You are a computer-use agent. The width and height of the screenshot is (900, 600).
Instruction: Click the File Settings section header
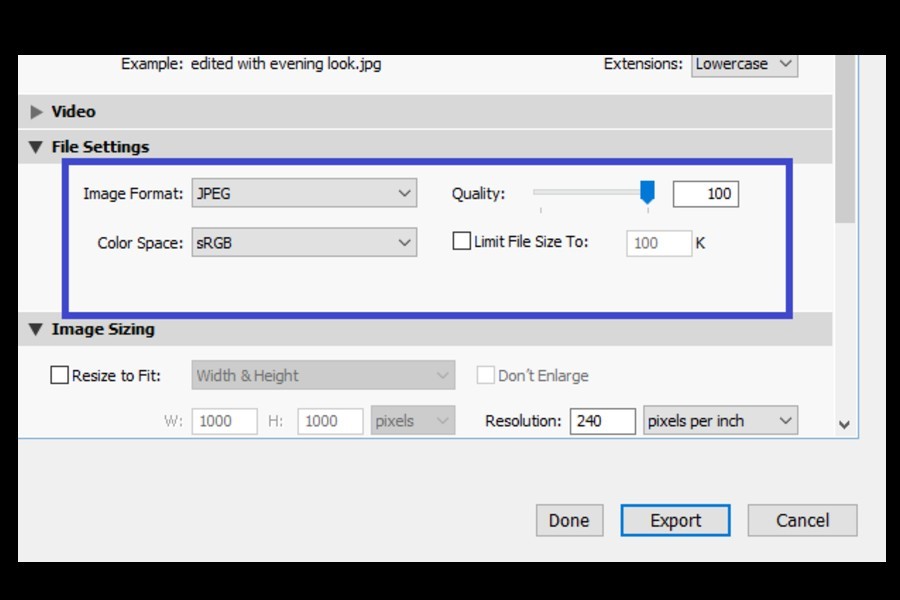pyautogui.click(x=100, y=147)
